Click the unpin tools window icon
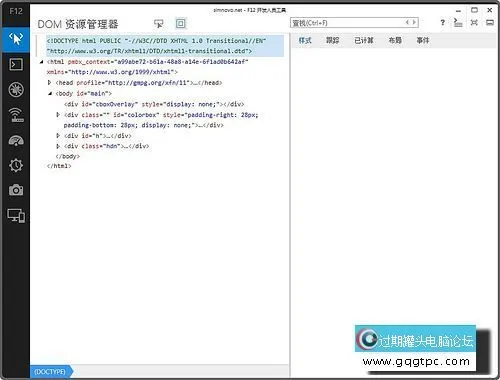Image resolution: width=500 pixels, height=380 pixels. [x=490, y=23]
